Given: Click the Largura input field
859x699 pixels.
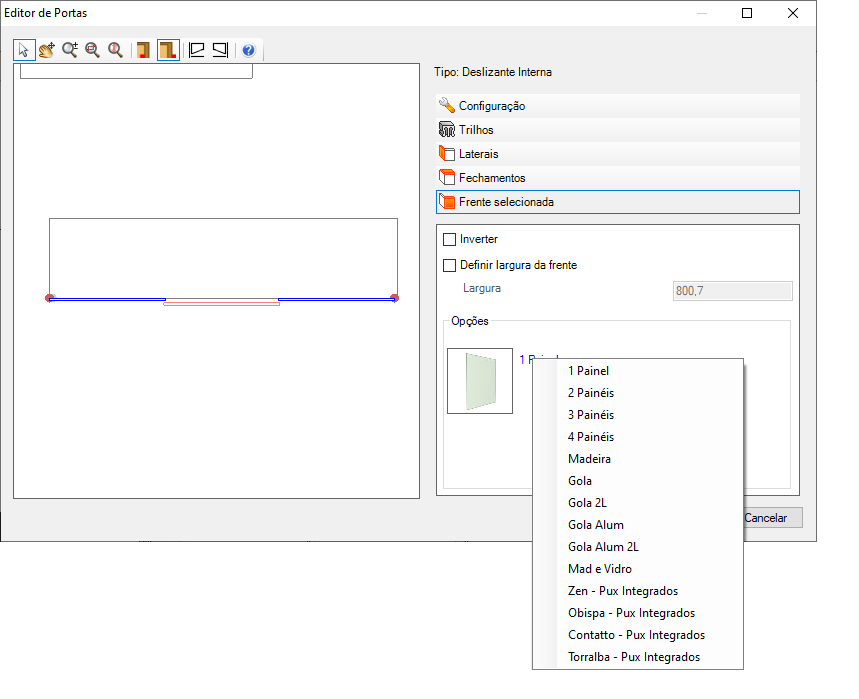Looking at the screenshot, I should 732,291.
